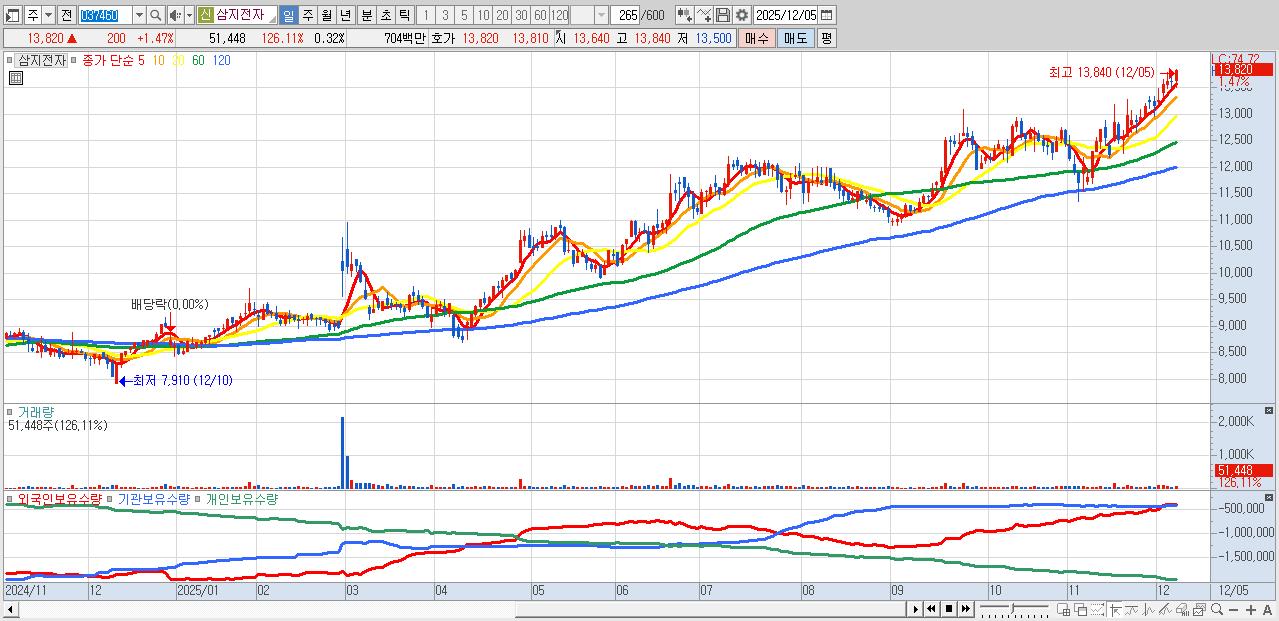Viewport: 1279px width, 621px height.
Task: Expand the stock code history dropdown
Action: pos(139,15)
